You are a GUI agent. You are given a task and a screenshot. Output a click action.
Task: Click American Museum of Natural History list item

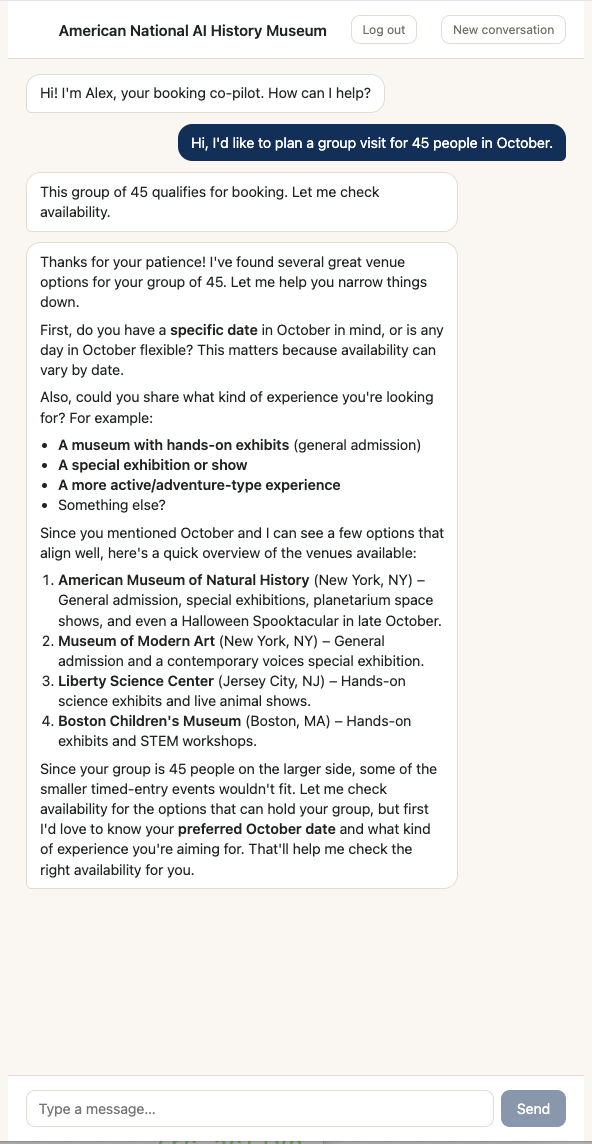click(x=250, y=600)
